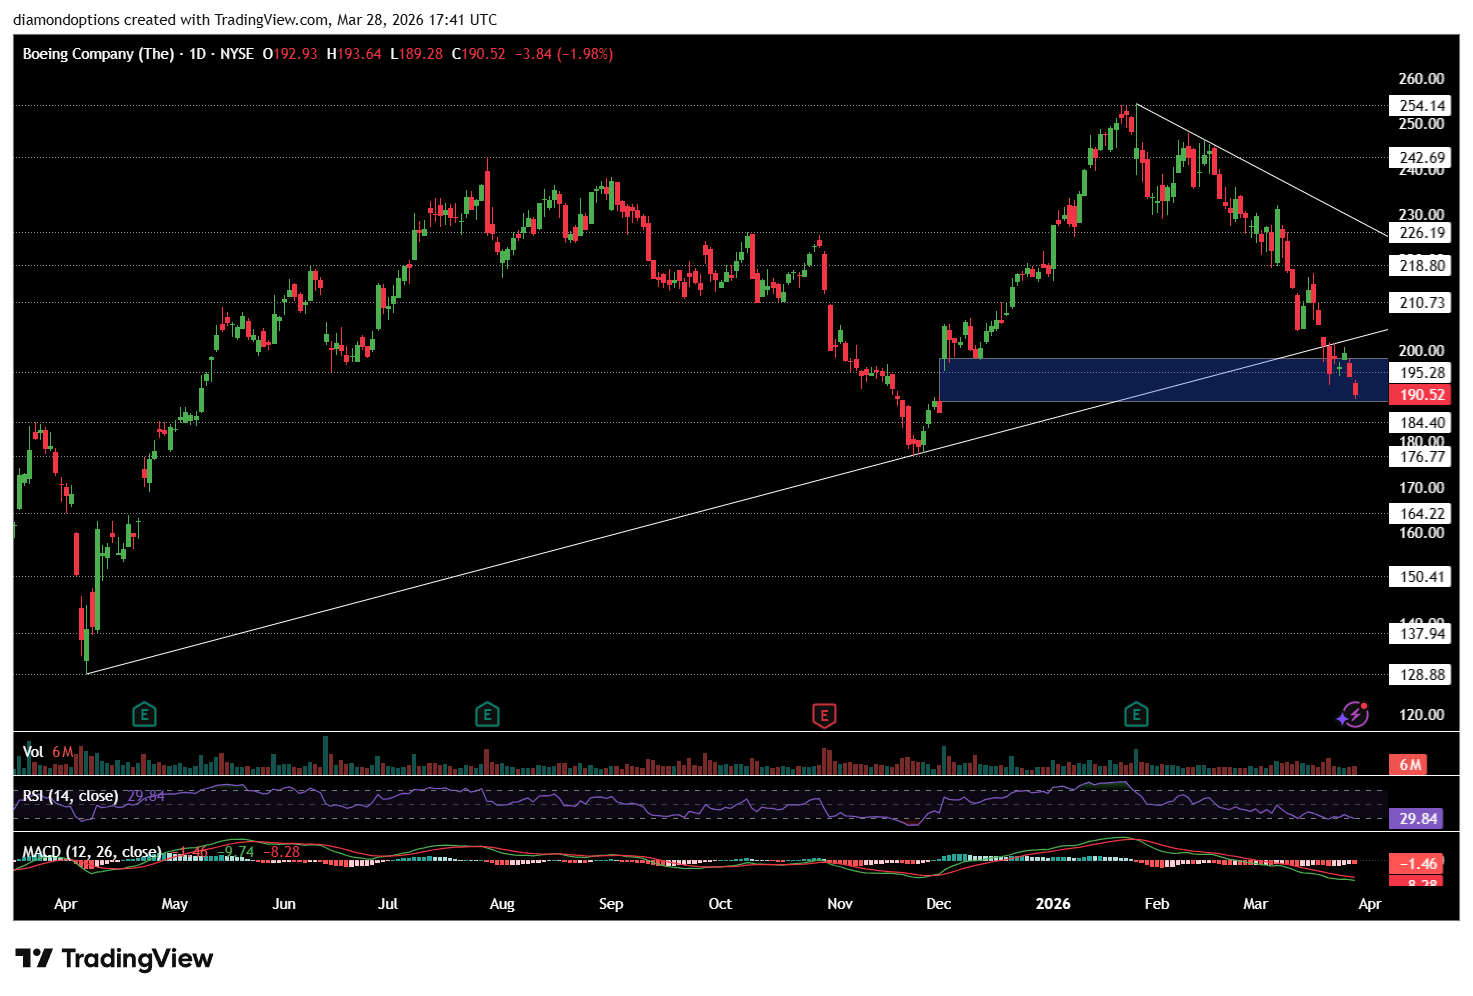Viewport: 1473px width, 996px height.
Task: Click the Aug time axis label
Action: pyautogui.click(x=502, y=904)
